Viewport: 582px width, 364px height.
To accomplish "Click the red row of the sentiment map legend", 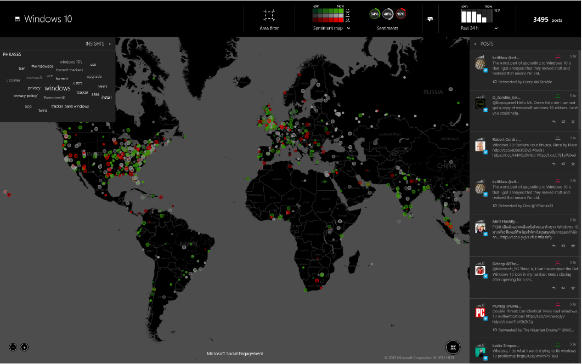I will pos(328,20).
